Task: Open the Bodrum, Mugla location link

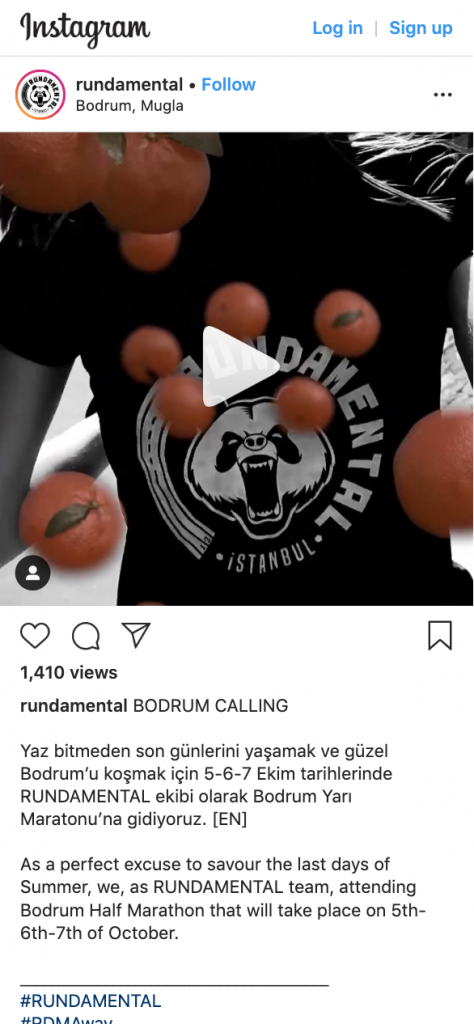Action: pyautogui.click(x=129, y=106)
